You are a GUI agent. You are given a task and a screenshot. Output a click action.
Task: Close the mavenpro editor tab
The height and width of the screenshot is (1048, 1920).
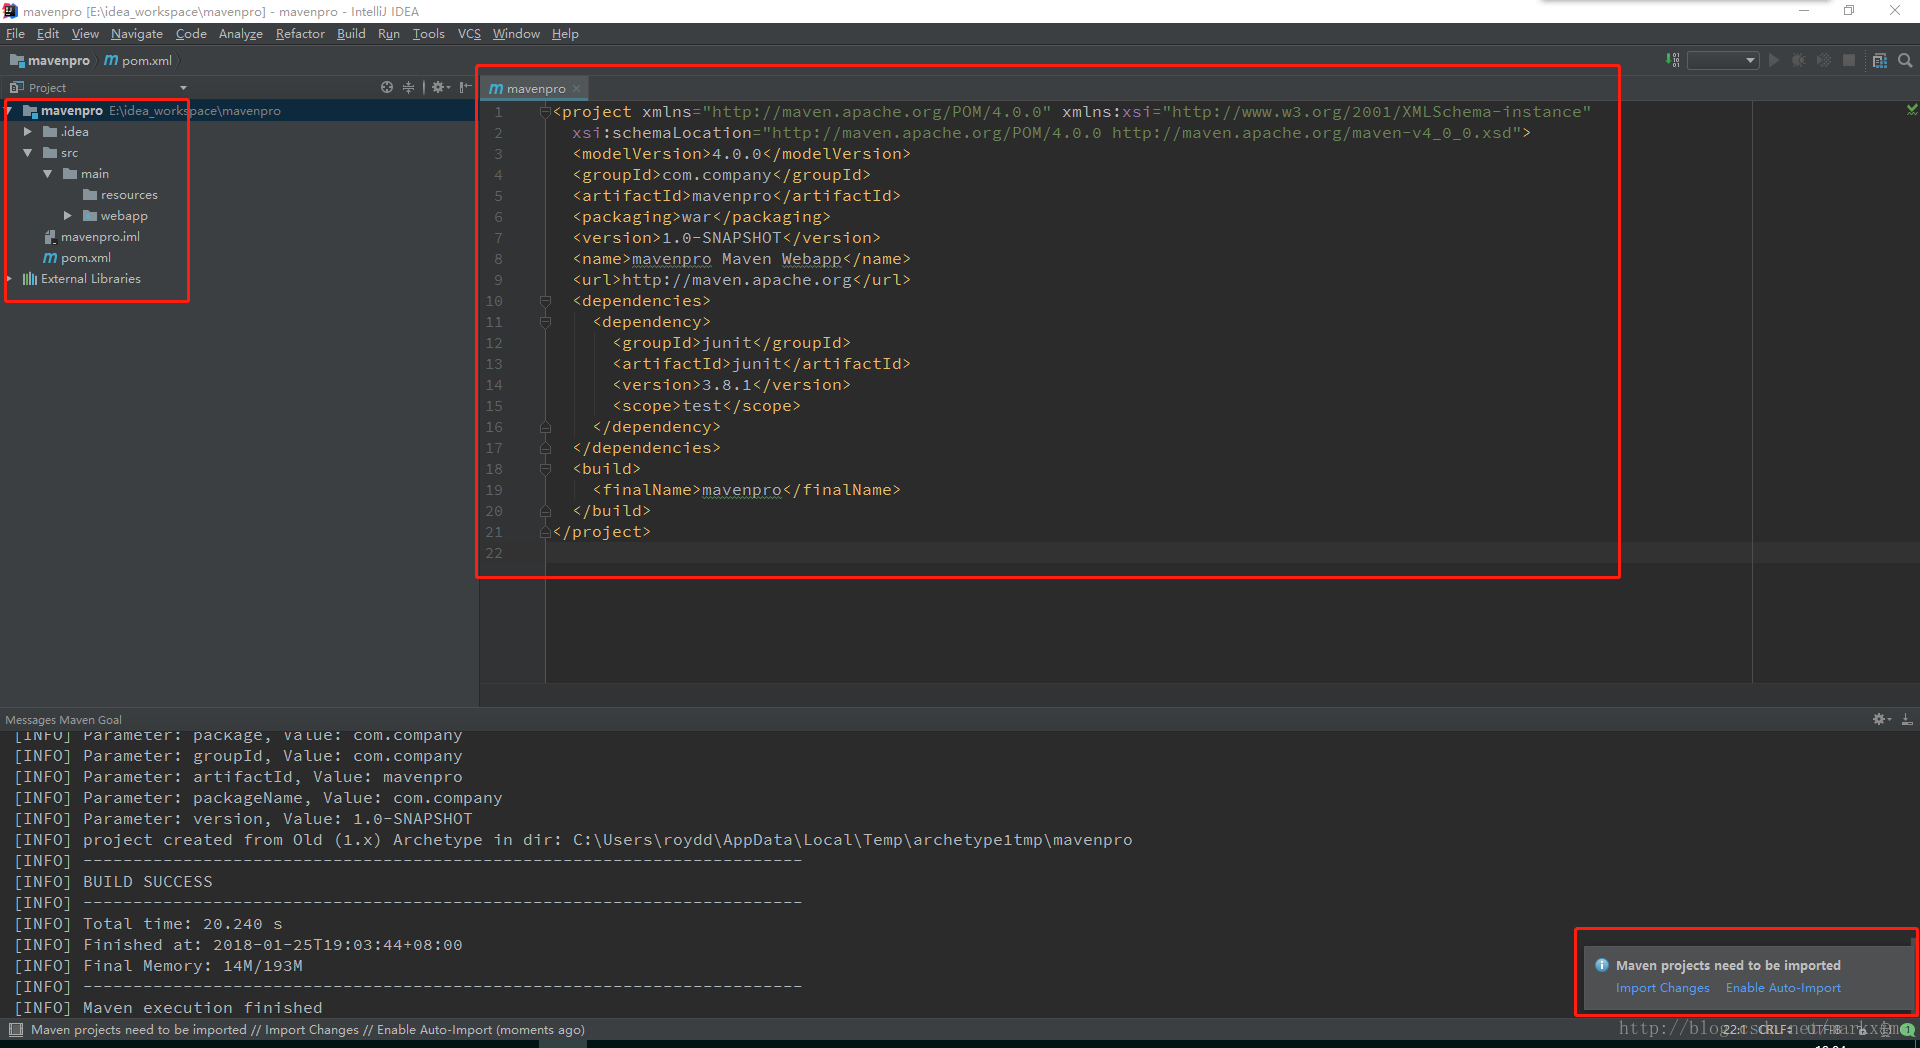point(577,88)
